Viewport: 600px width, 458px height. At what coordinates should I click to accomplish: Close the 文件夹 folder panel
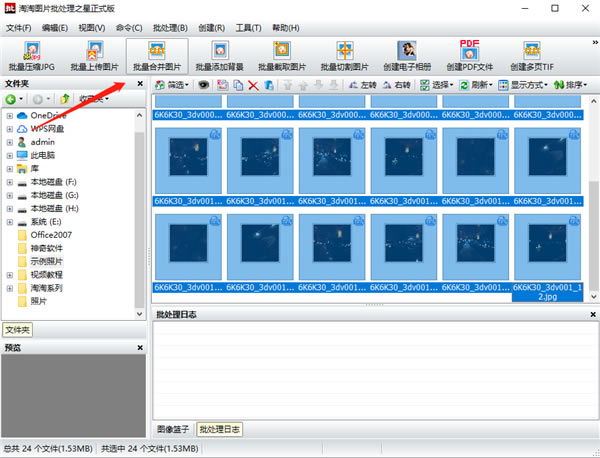140,83
